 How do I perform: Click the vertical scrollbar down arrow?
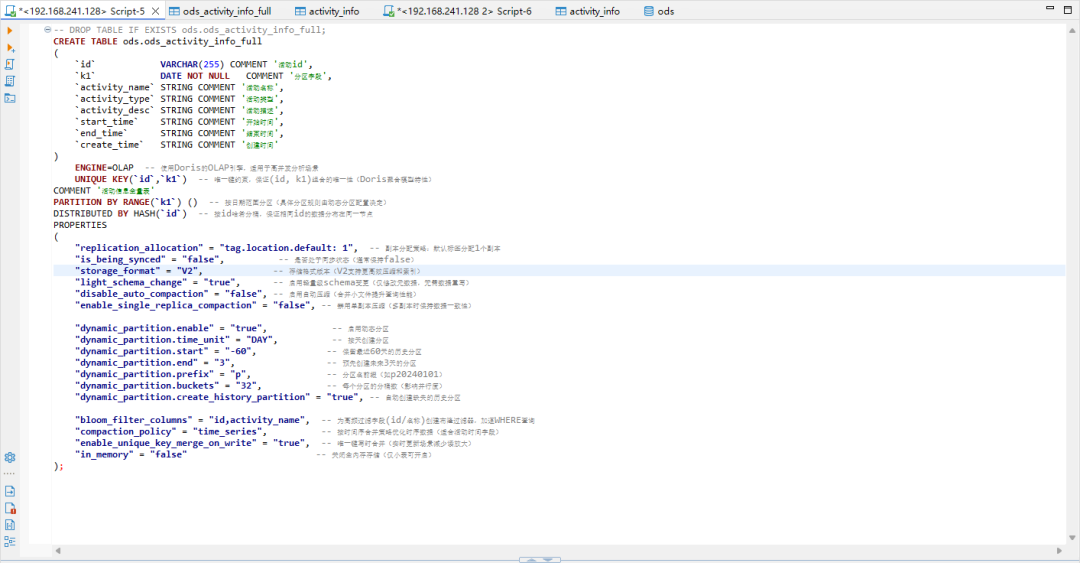tap(1072, 538)
